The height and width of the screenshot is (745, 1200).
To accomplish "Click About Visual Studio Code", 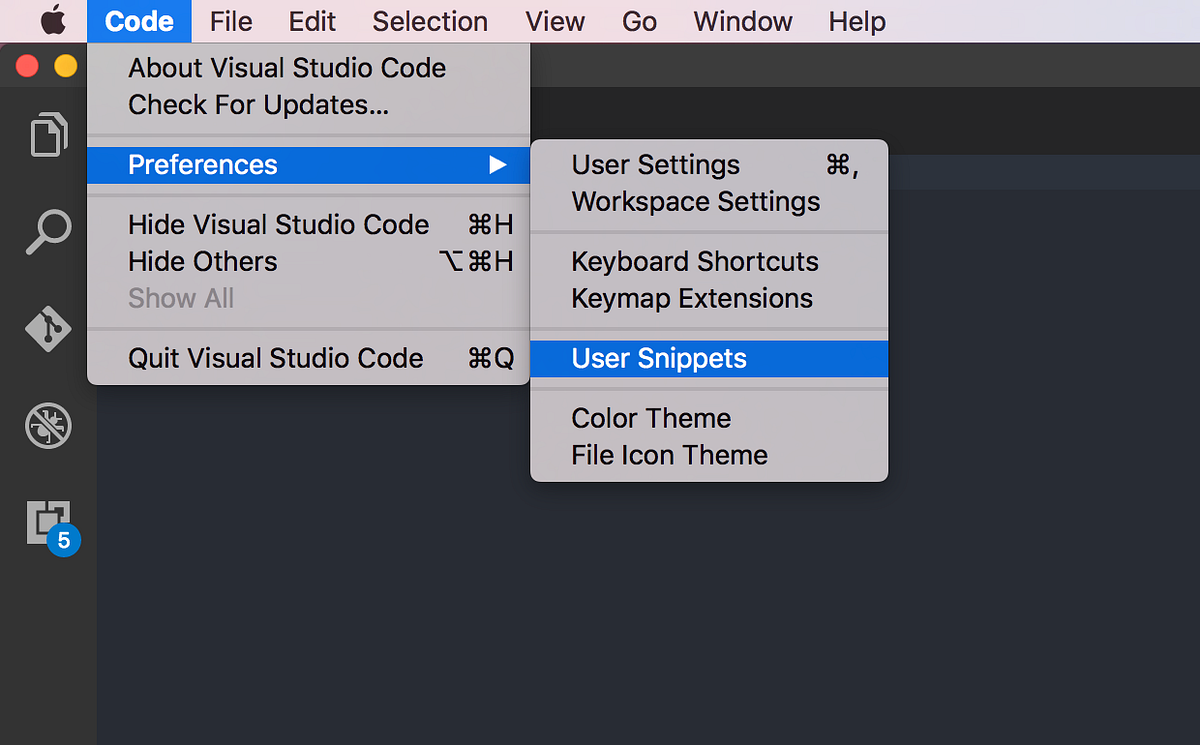I will [x=287, y=68].
